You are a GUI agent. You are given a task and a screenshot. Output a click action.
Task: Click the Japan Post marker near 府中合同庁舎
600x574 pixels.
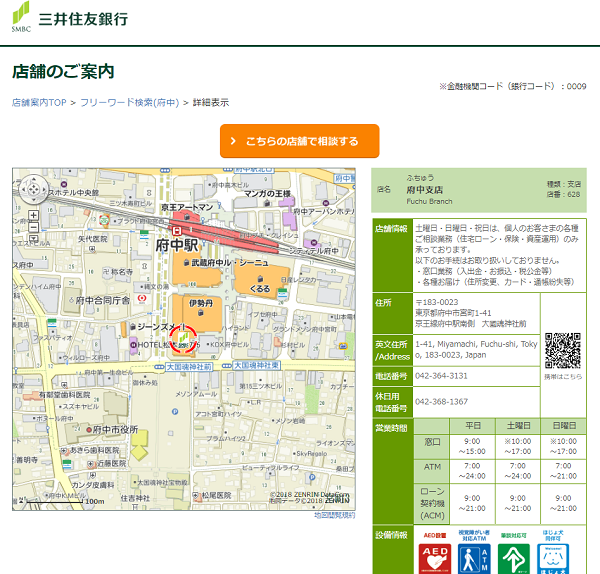pos(142,298)
